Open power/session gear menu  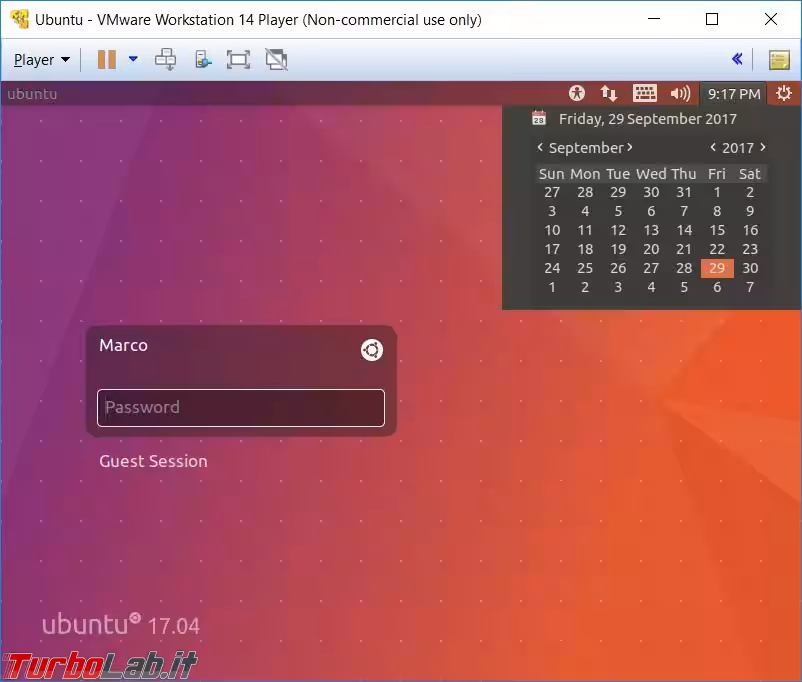[x=784, y=94]
